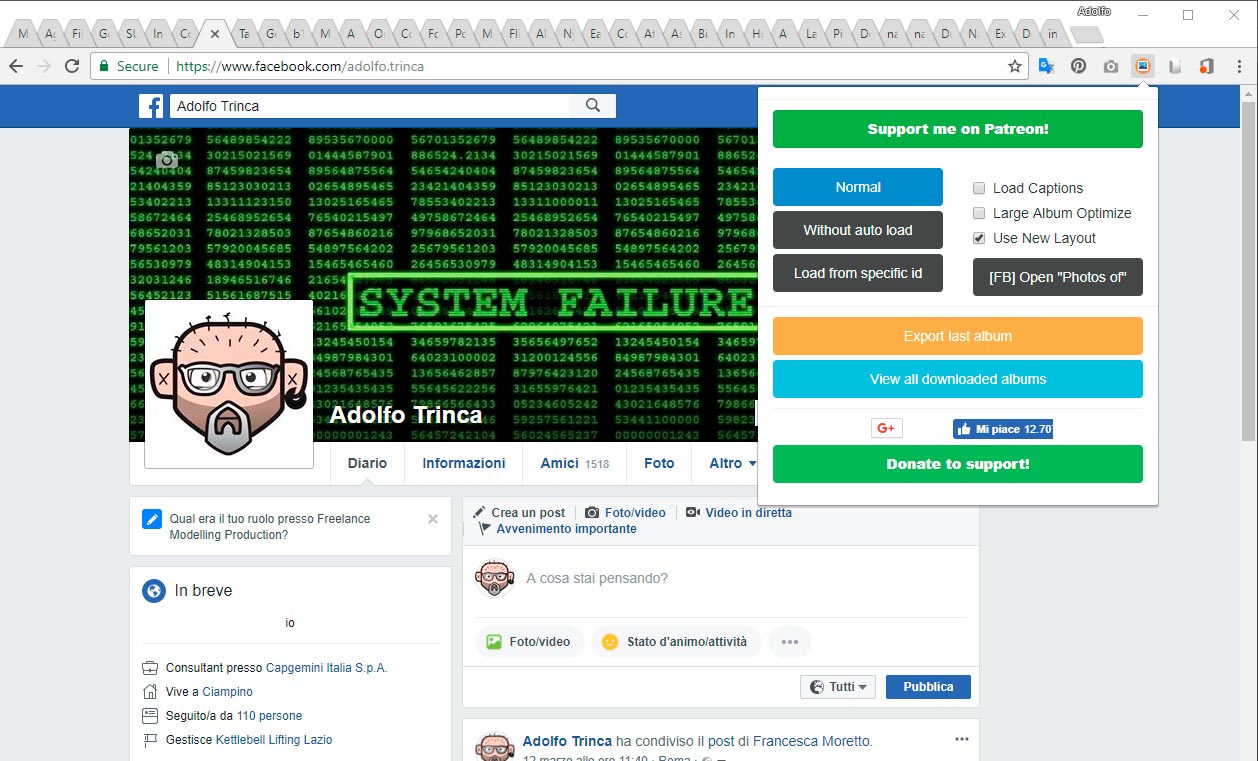Open more composer options (three dots)
The width and height of the screenshot is (1258, 761).
pos(790,642)
